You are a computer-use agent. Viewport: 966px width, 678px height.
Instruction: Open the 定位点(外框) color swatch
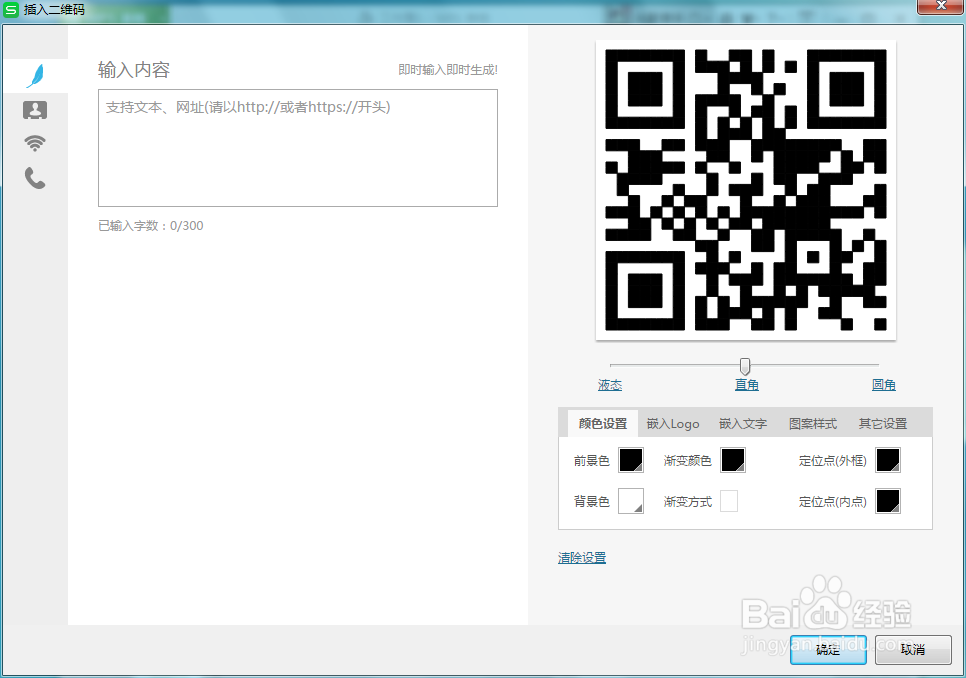(888, 460)
